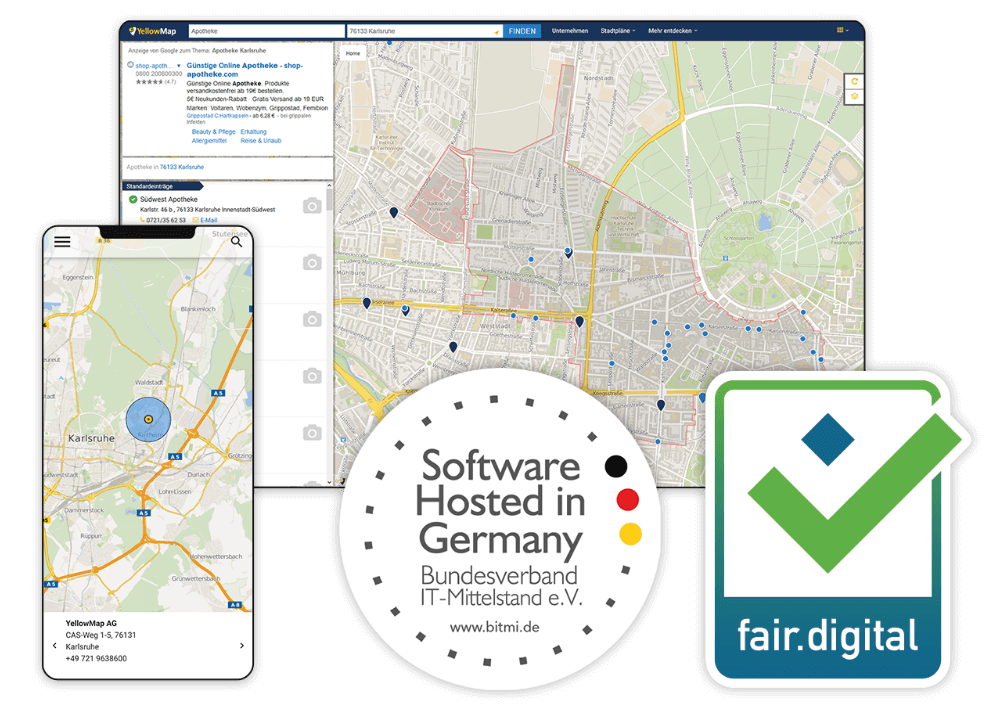This screenshot has height=716, width=1000.
Task: Open the Unternehmen menu item
Action: click(x=570, y=31)
